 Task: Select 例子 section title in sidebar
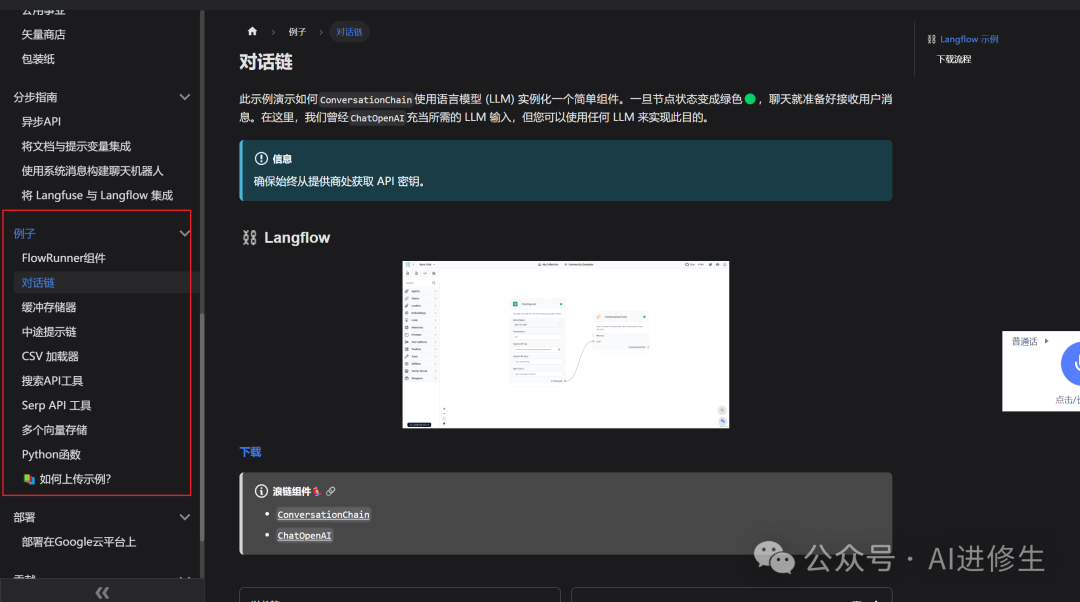point(24,233)
